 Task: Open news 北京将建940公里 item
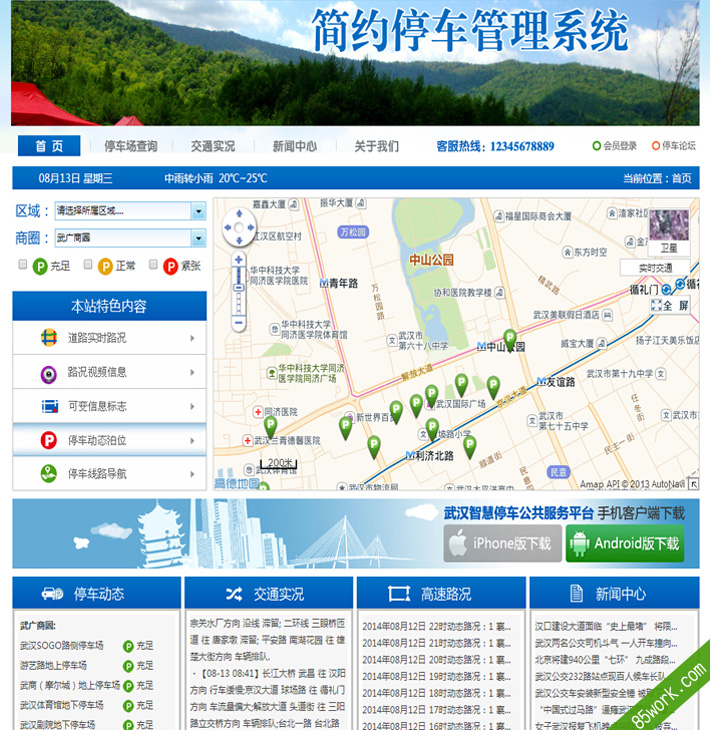click(x=605, y=660)
